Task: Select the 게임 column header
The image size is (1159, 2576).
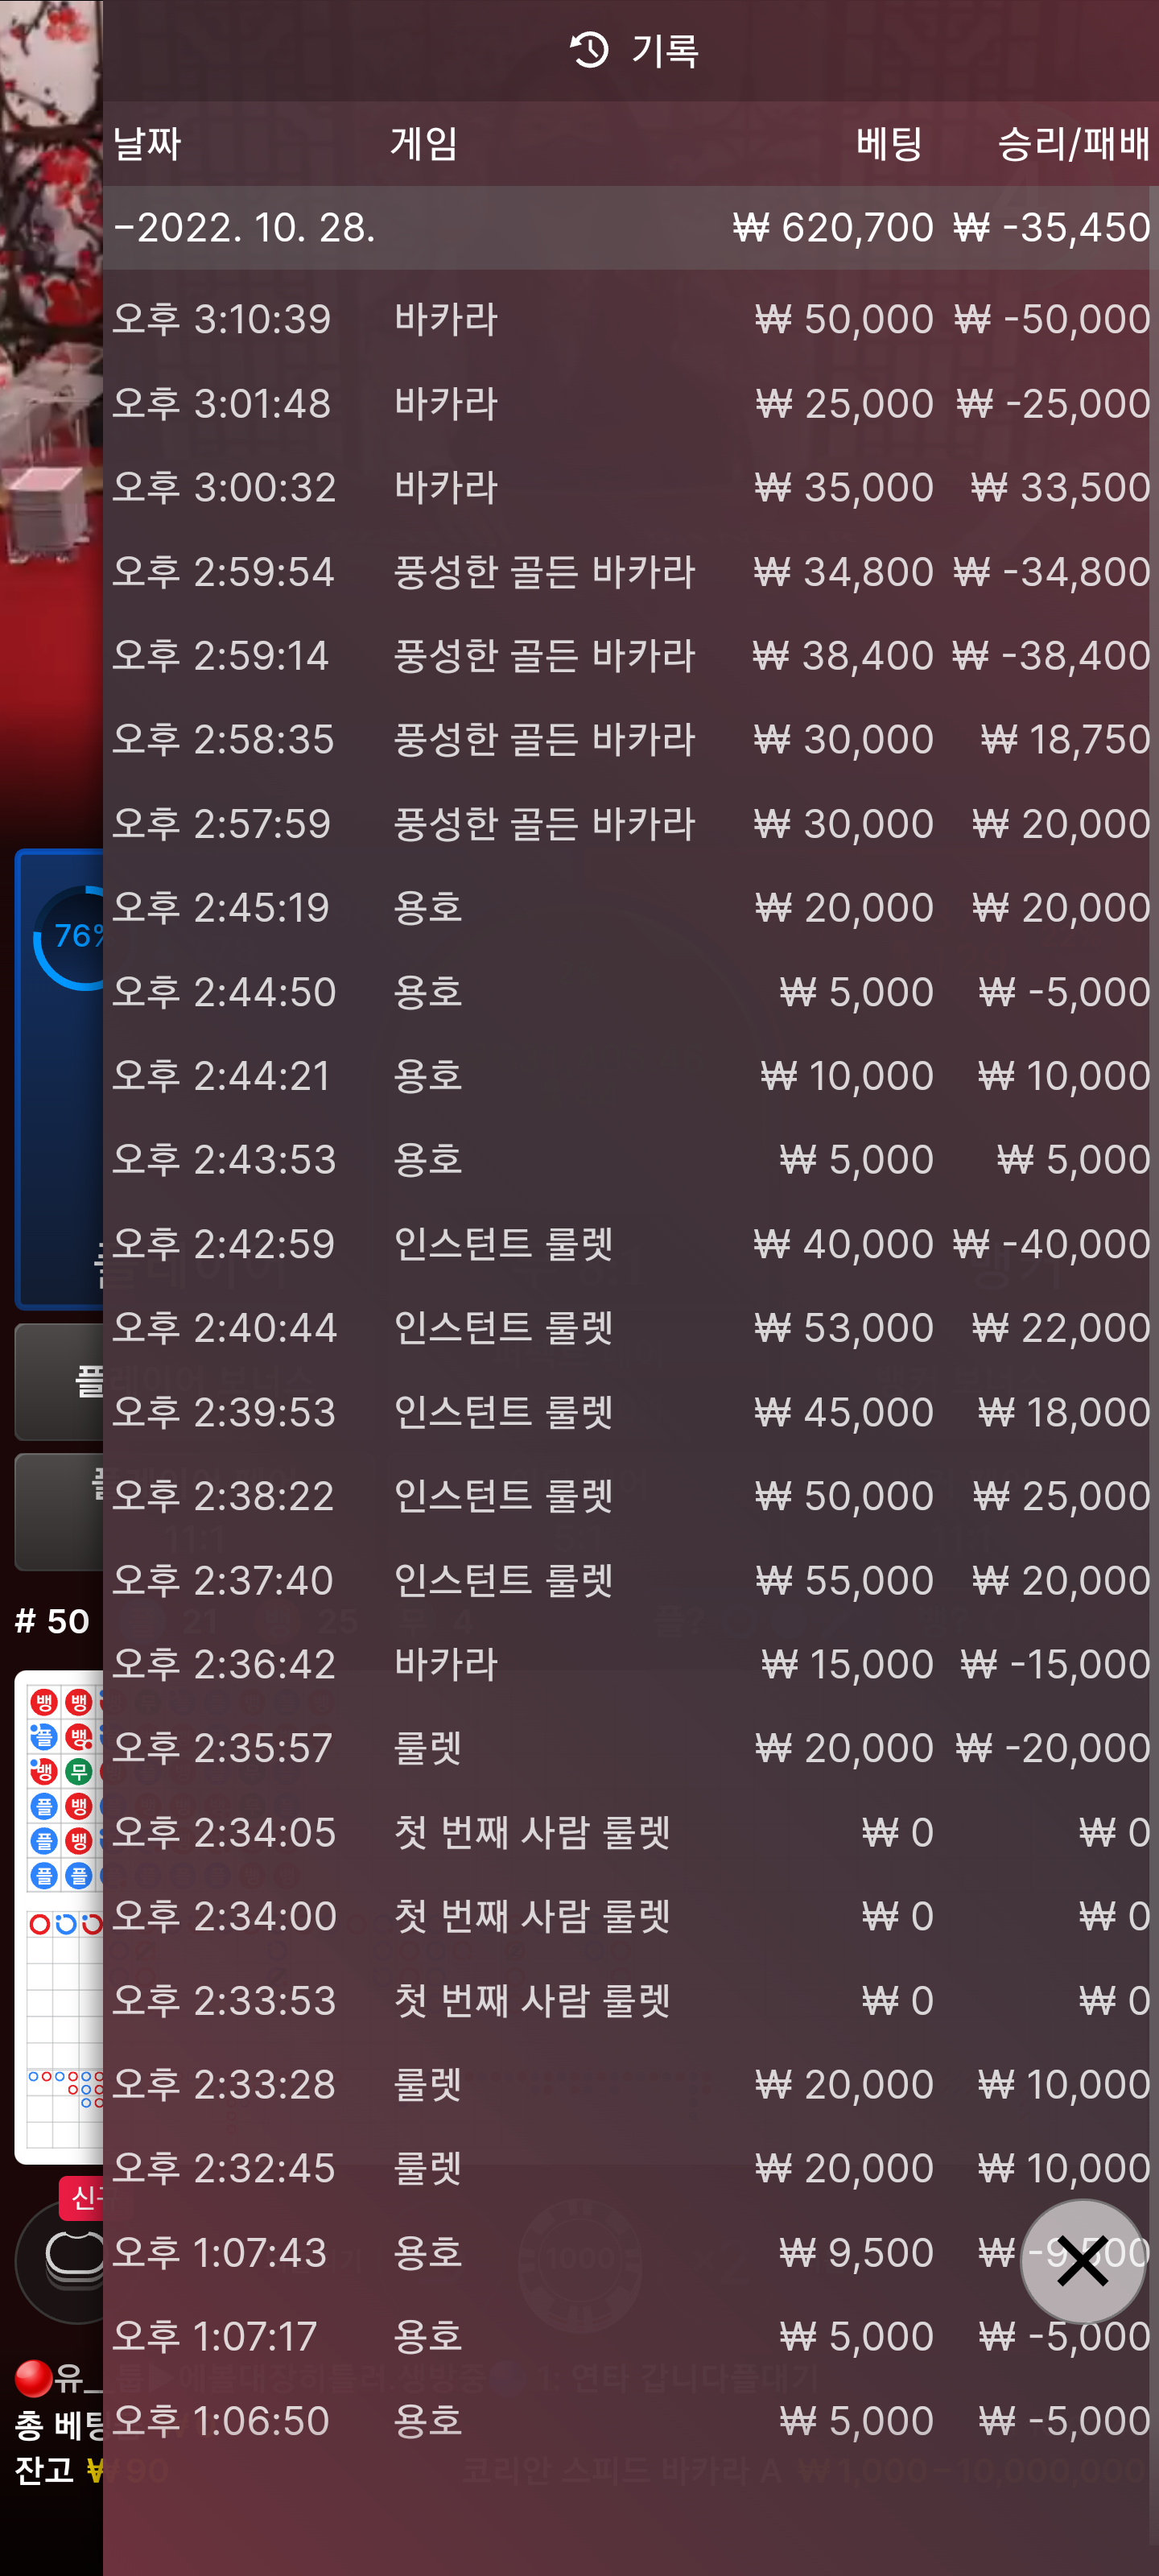Action: tap(424, 144)
